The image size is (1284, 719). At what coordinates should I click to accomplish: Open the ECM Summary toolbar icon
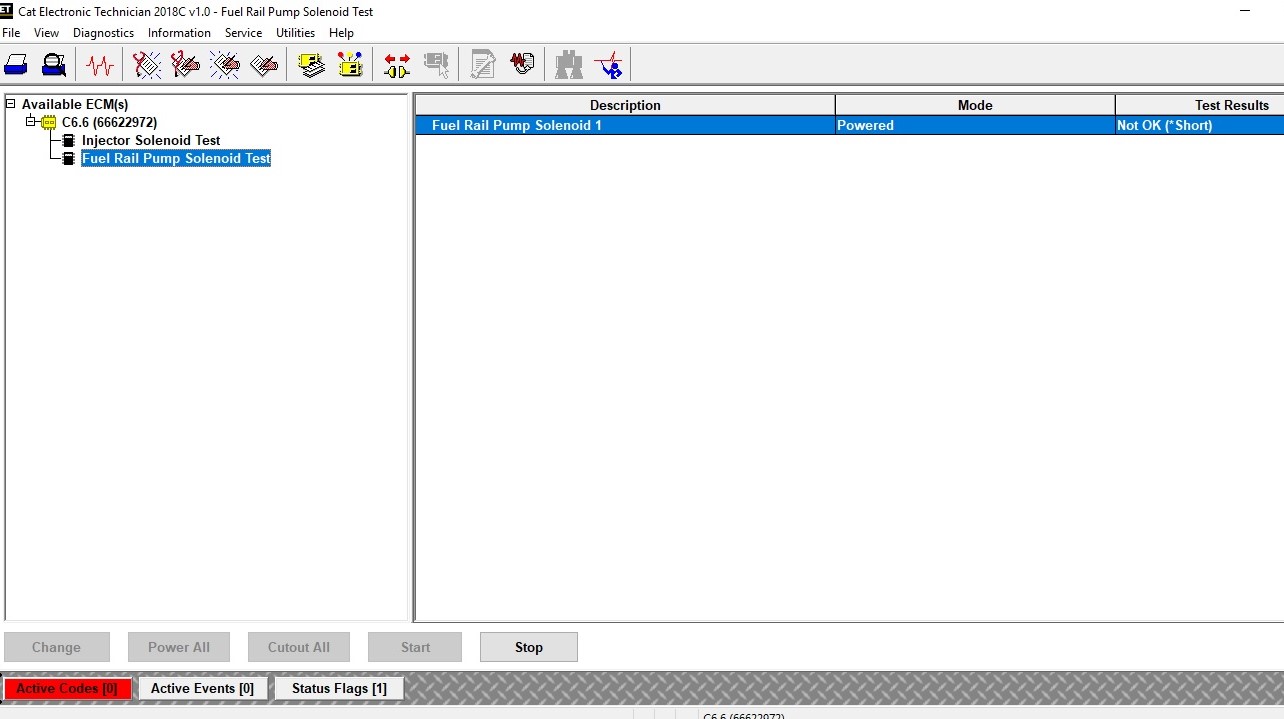click(312, 66)
